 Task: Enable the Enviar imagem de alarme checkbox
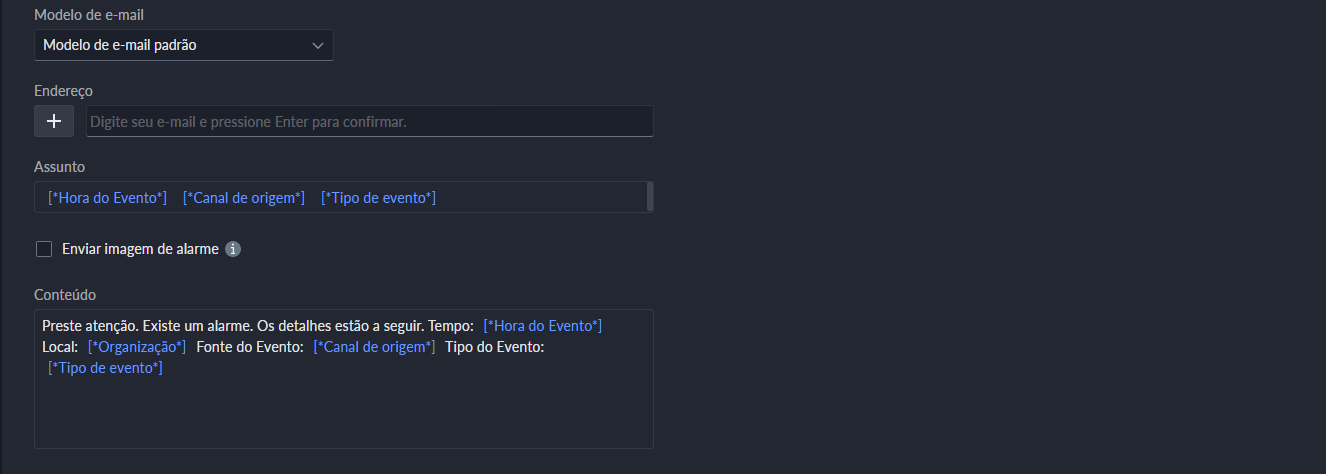point(44,249)
